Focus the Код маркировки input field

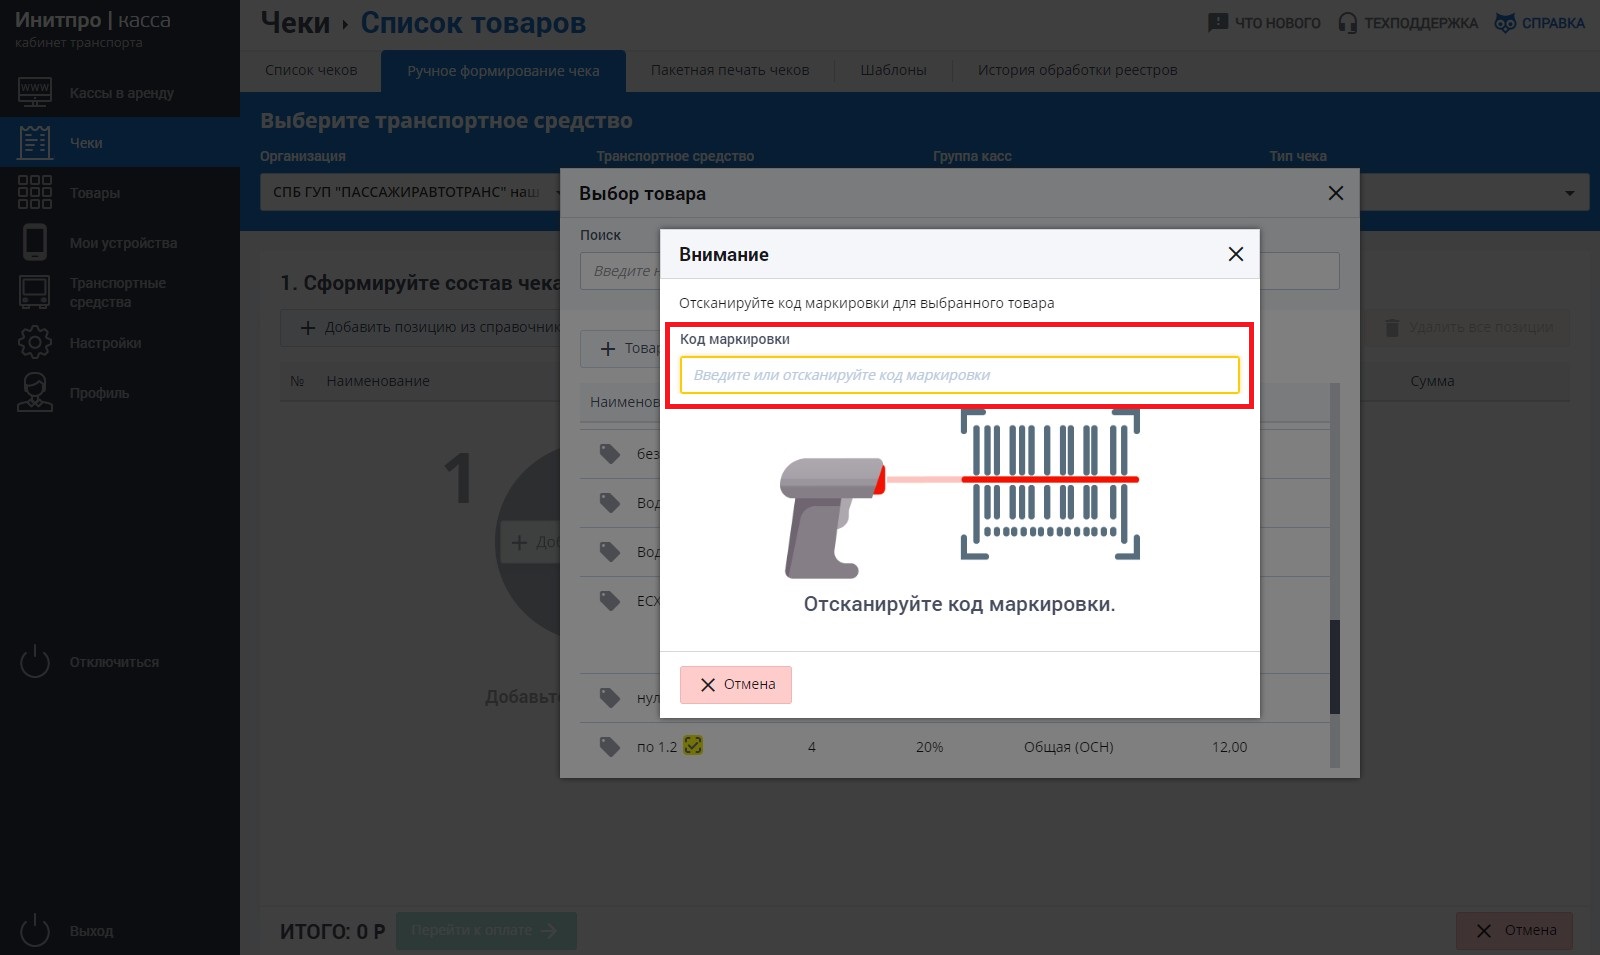click(960, 375)
